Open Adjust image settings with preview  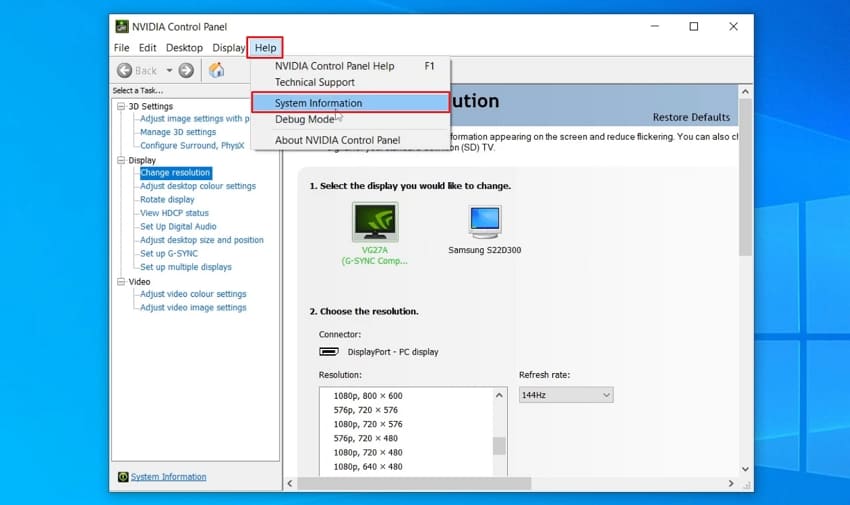click(195, 119)
